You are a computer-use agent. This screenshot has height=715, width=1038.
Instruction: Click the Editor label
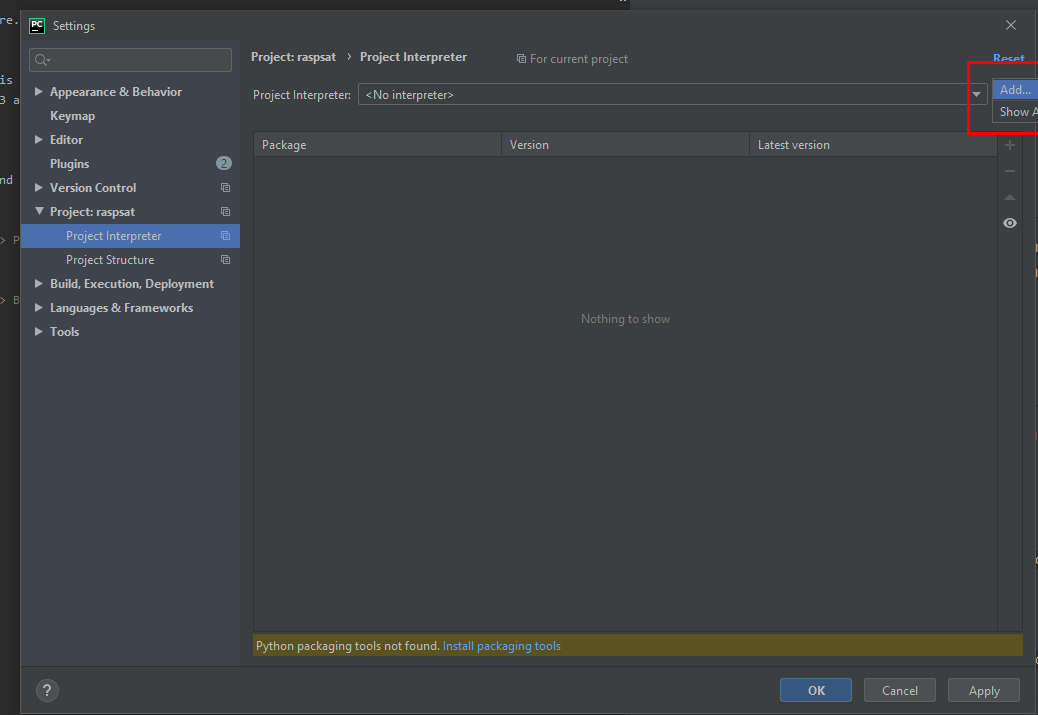pos(66,140)
